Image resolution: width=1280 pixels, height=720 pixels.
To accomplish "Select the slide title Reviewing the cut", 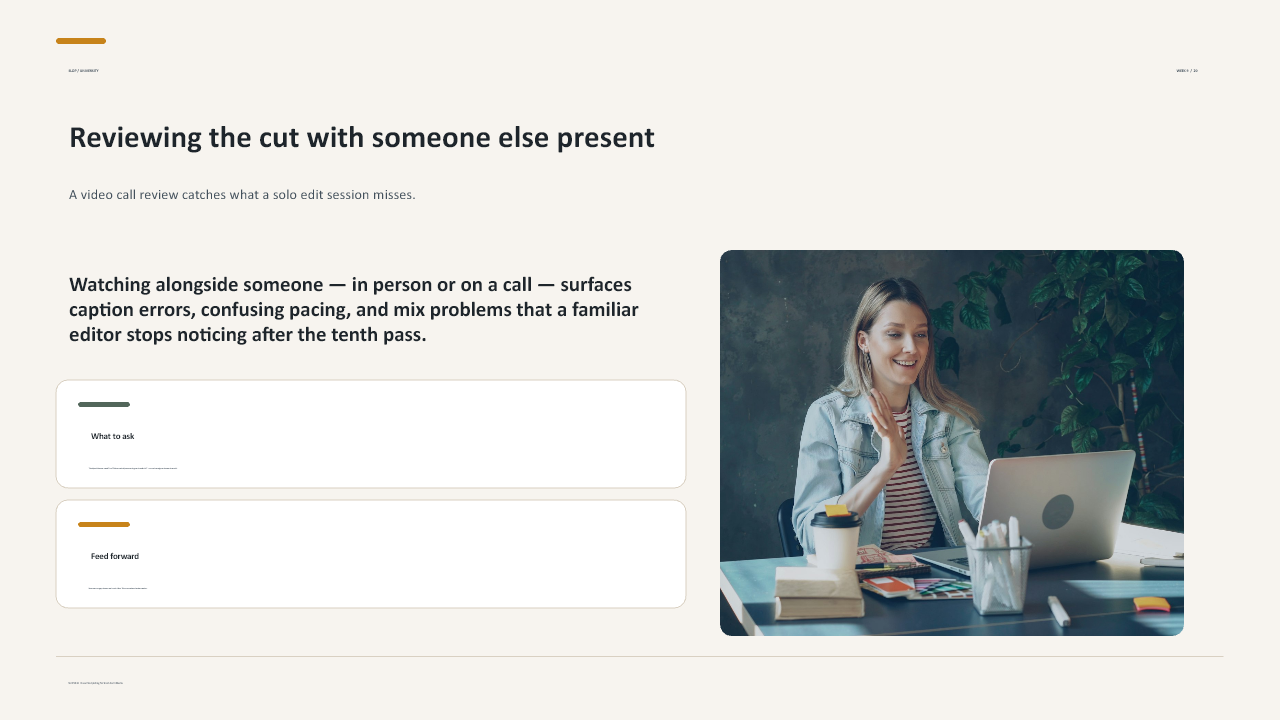I will [x=362, y=138].
